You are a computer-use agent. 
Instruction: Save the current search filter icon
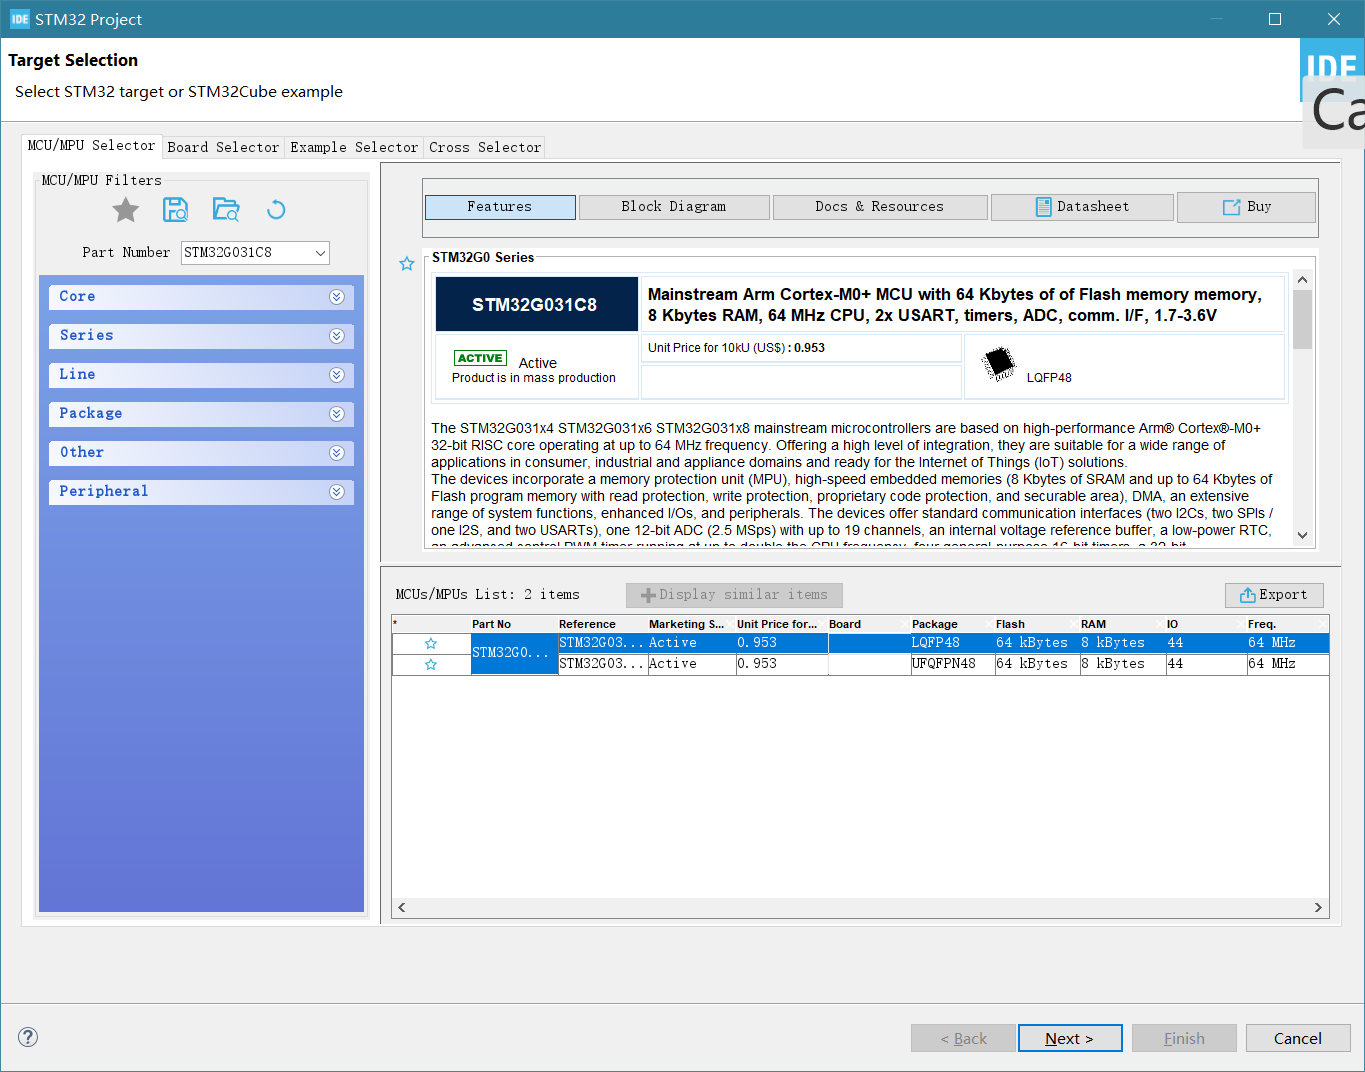[x=176, y=210]
